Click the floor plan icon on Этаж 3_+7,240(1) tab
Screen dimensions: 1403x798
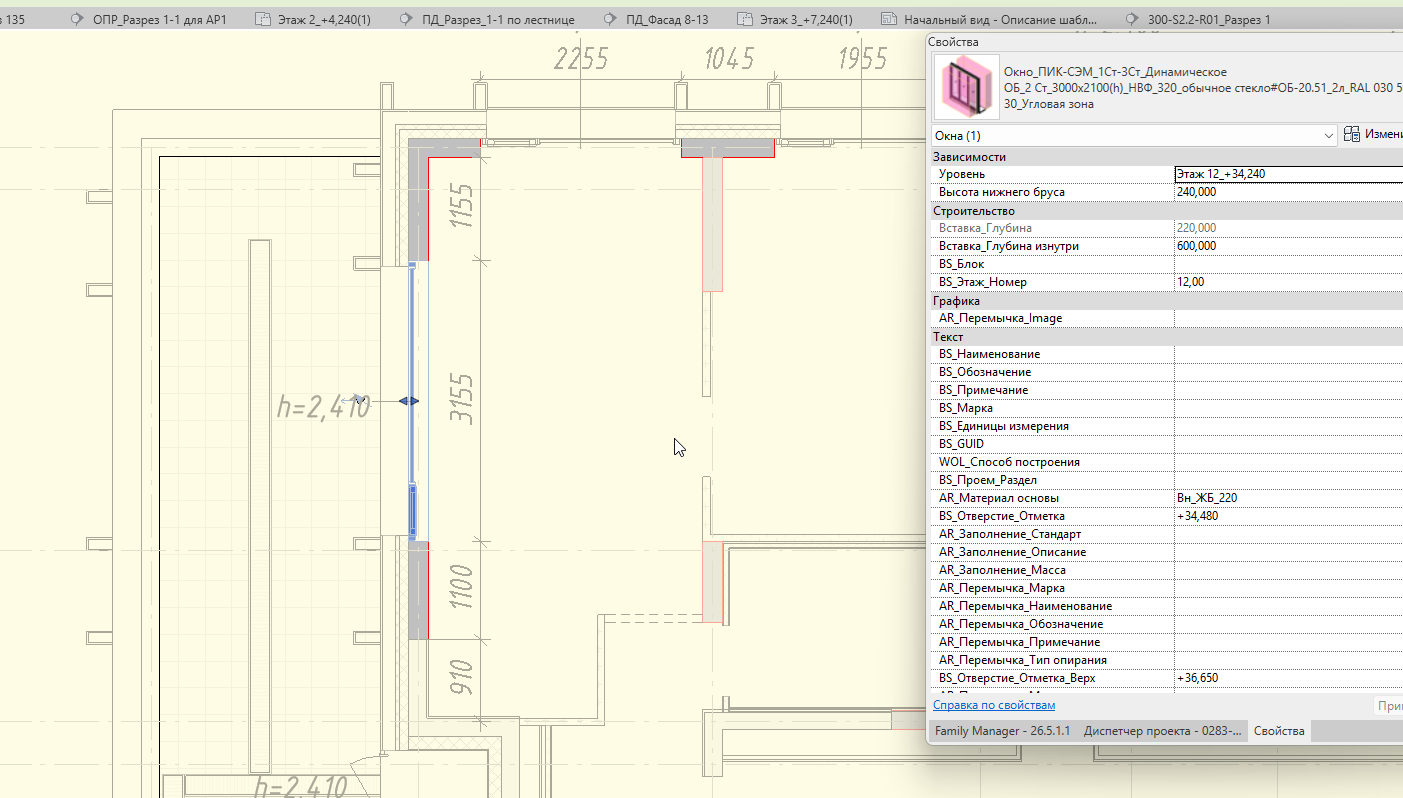744,19
